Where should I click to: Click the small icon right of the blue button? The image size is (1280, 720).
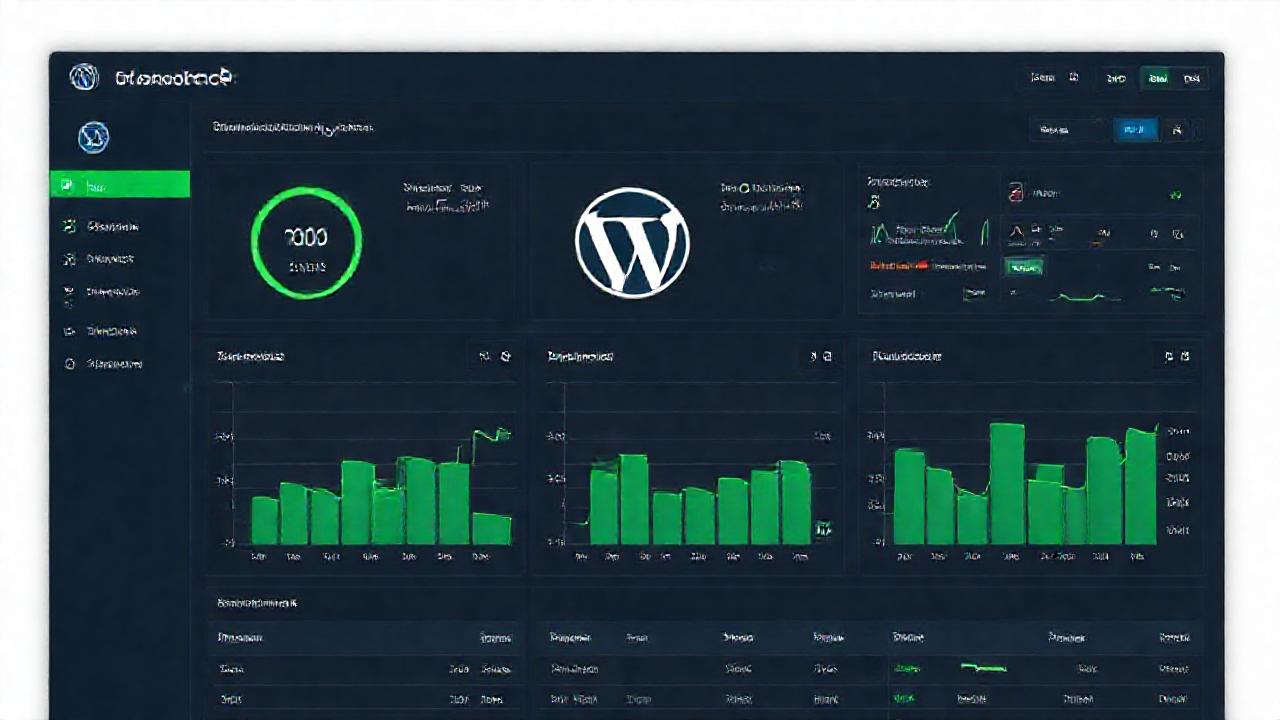pos(1177,129)
